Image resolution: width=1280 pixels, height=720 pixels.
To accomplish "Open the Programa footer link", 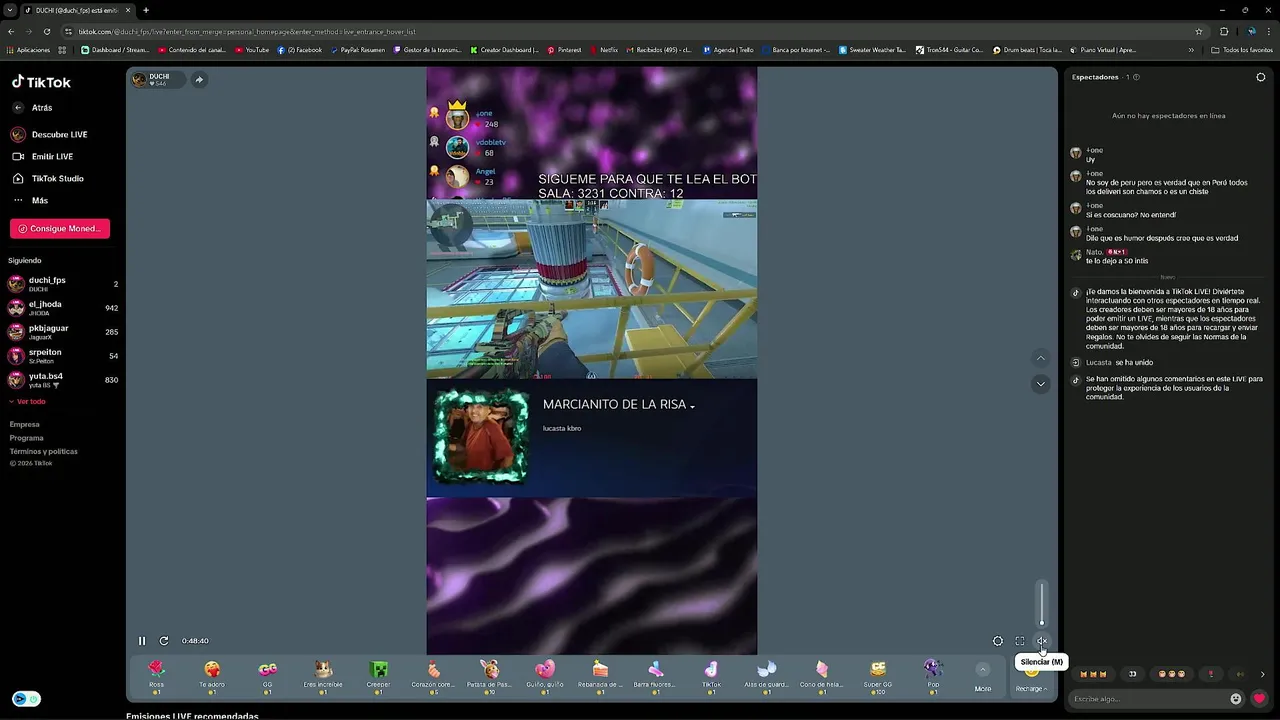I will click(x=27, y=438).
